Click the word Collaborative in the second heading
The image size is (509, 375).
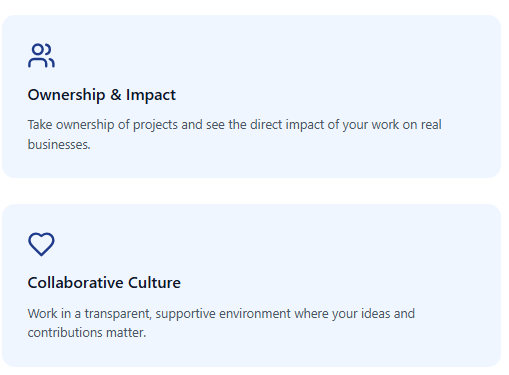[76, 283]
